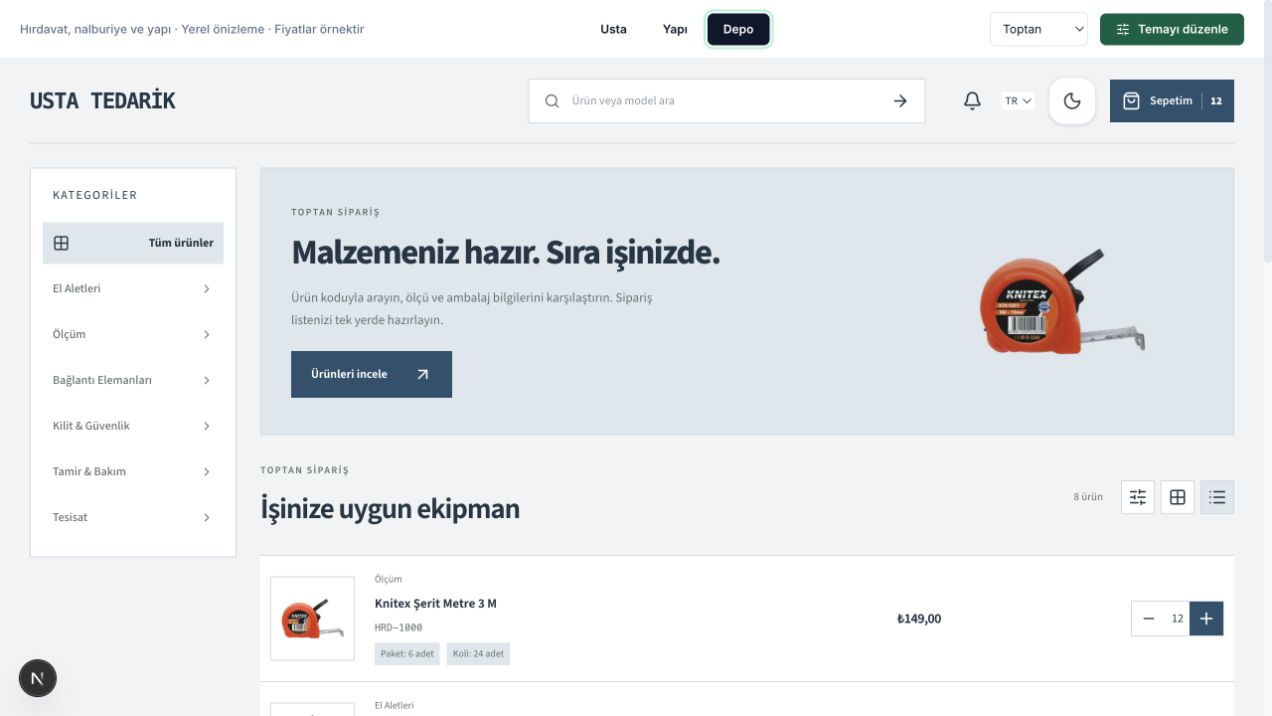
Task: Open the Next.js dev tools badge
Action: click(x=38, y=678)
